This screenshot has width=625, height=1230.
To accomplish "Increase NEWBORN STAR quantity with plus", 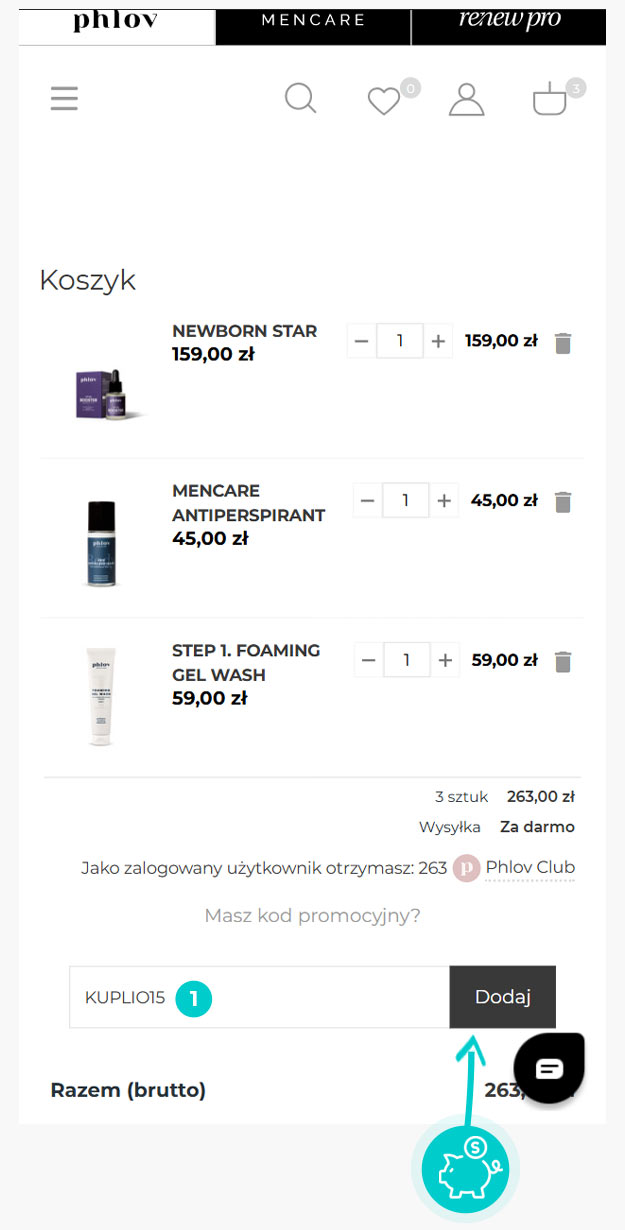I will (438, 341).
